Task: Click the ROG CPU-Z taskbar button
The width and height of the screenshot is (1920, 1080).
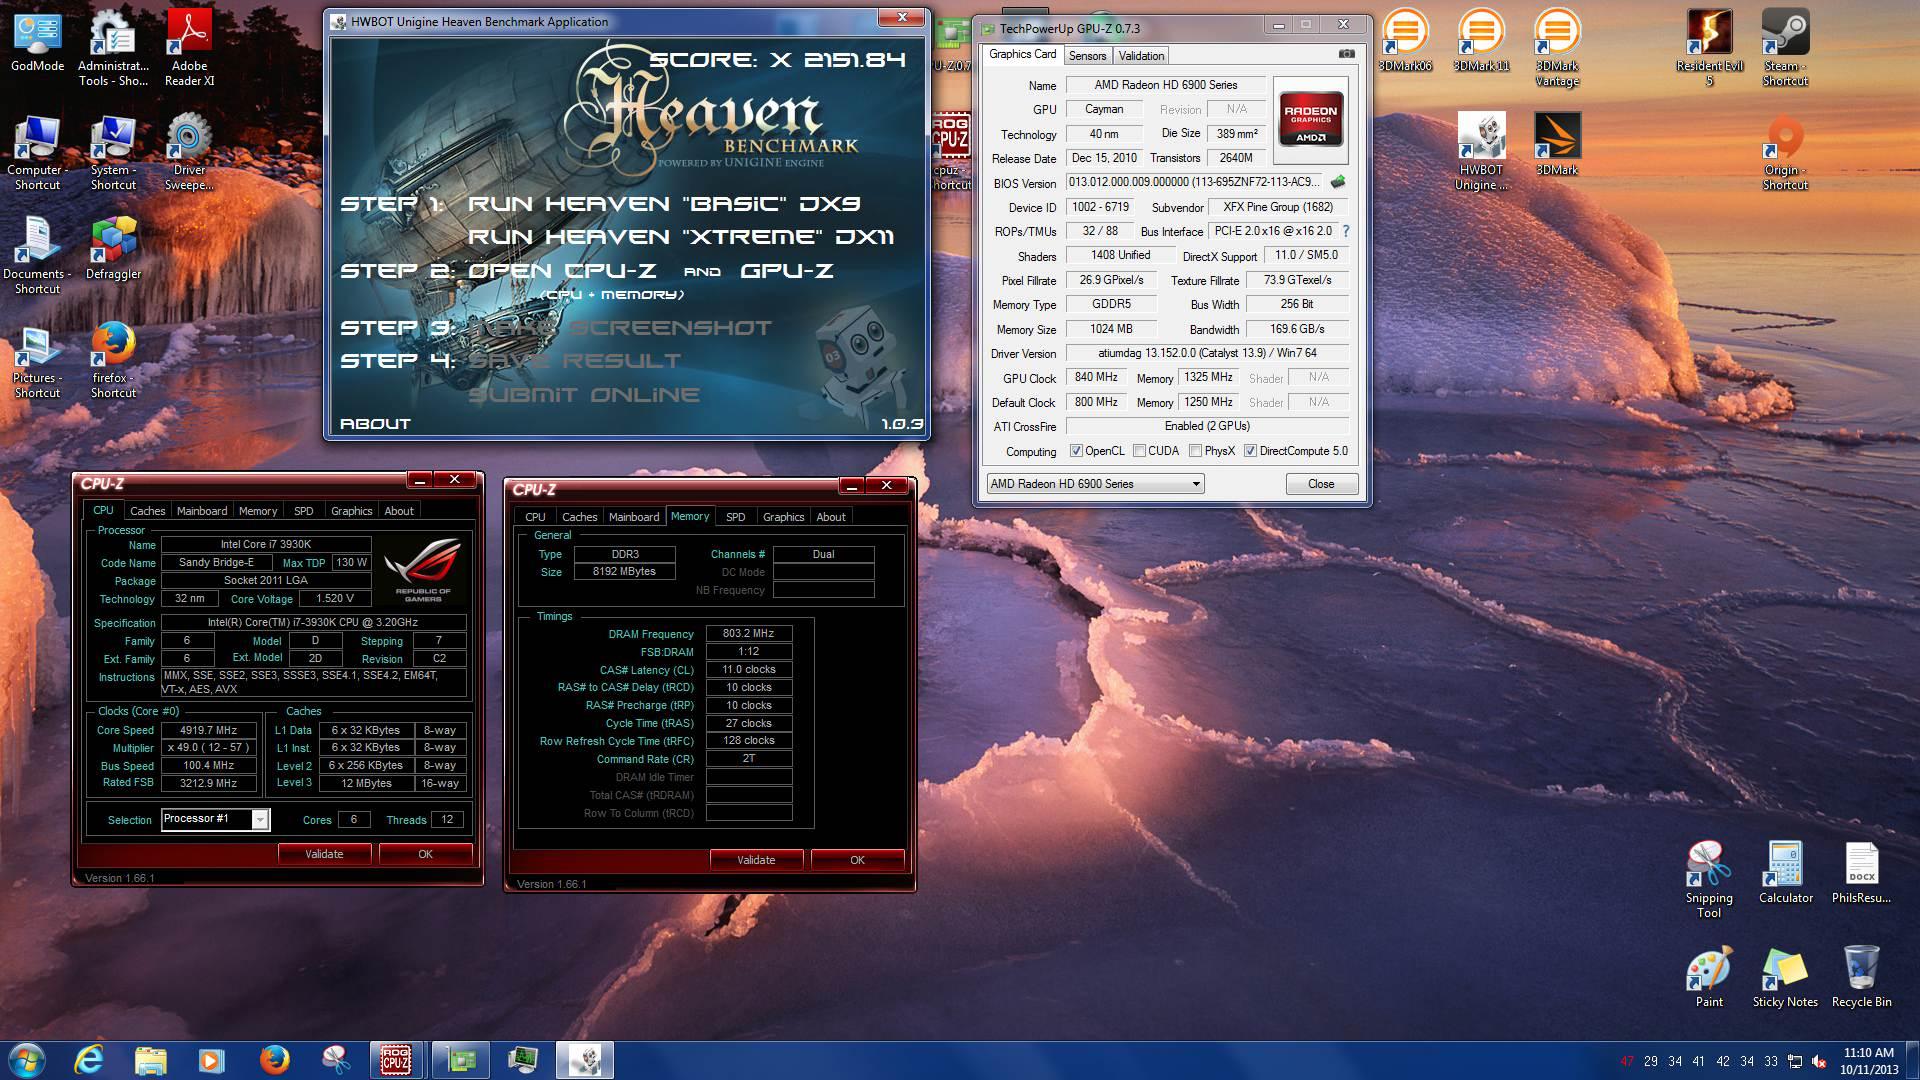Action: click(x=396, y=1060)
